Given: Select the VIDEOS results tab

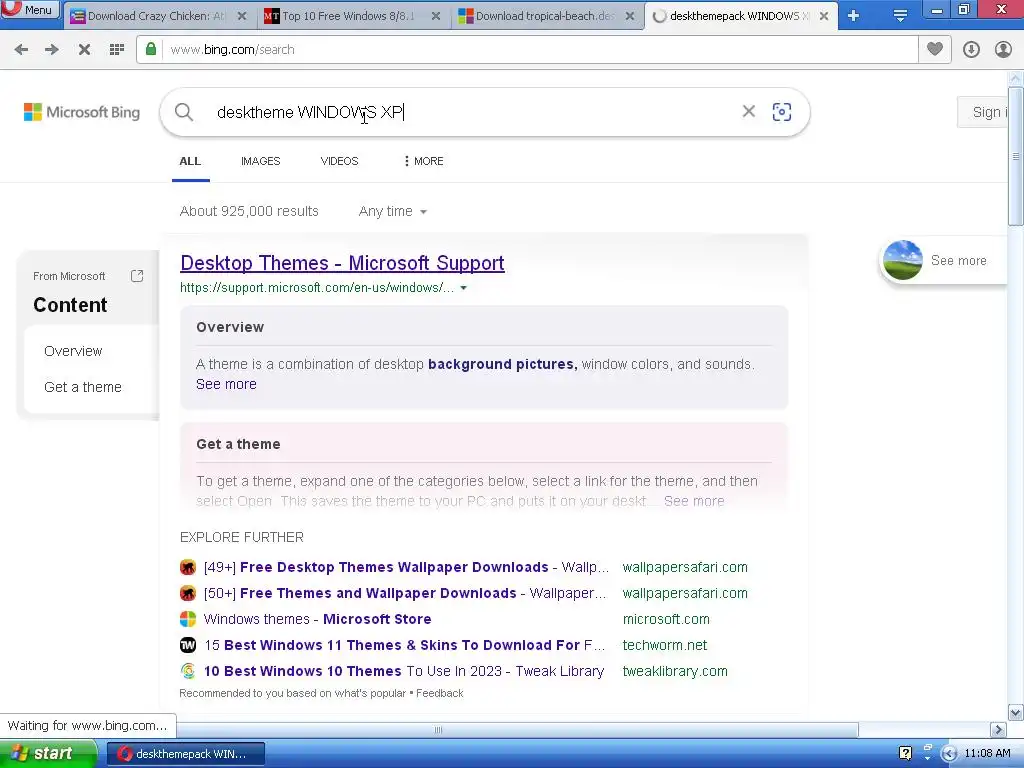Looking at the screenshot, I should (340, 161).
